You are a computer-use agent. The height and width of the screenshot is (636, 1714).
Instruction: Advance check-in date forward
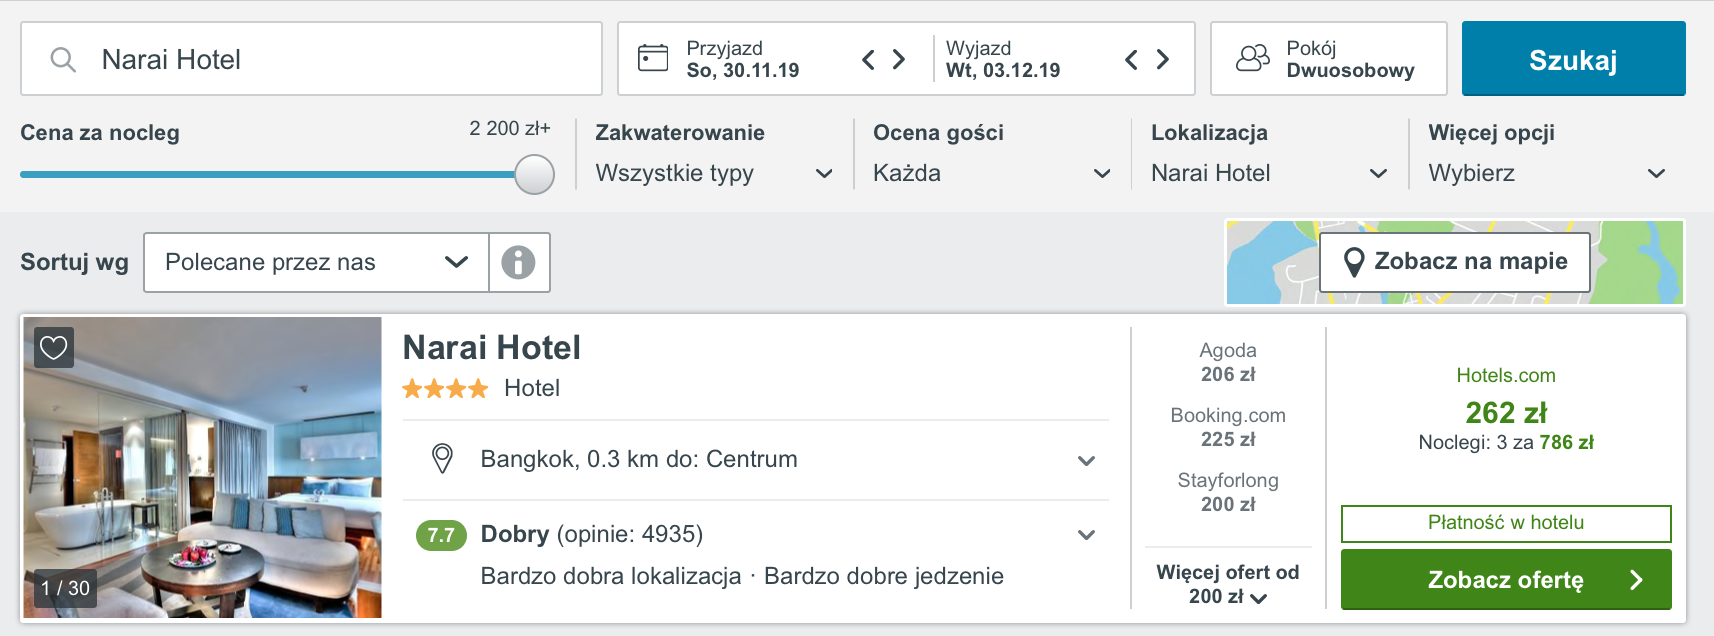[899, 60]
